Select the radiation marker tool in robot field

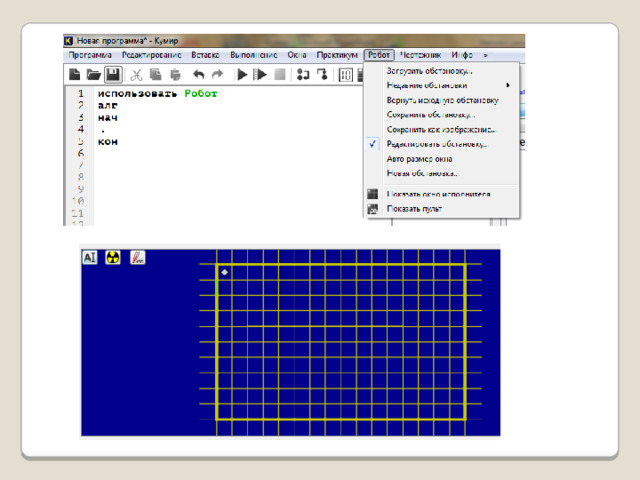coord(112,257)
